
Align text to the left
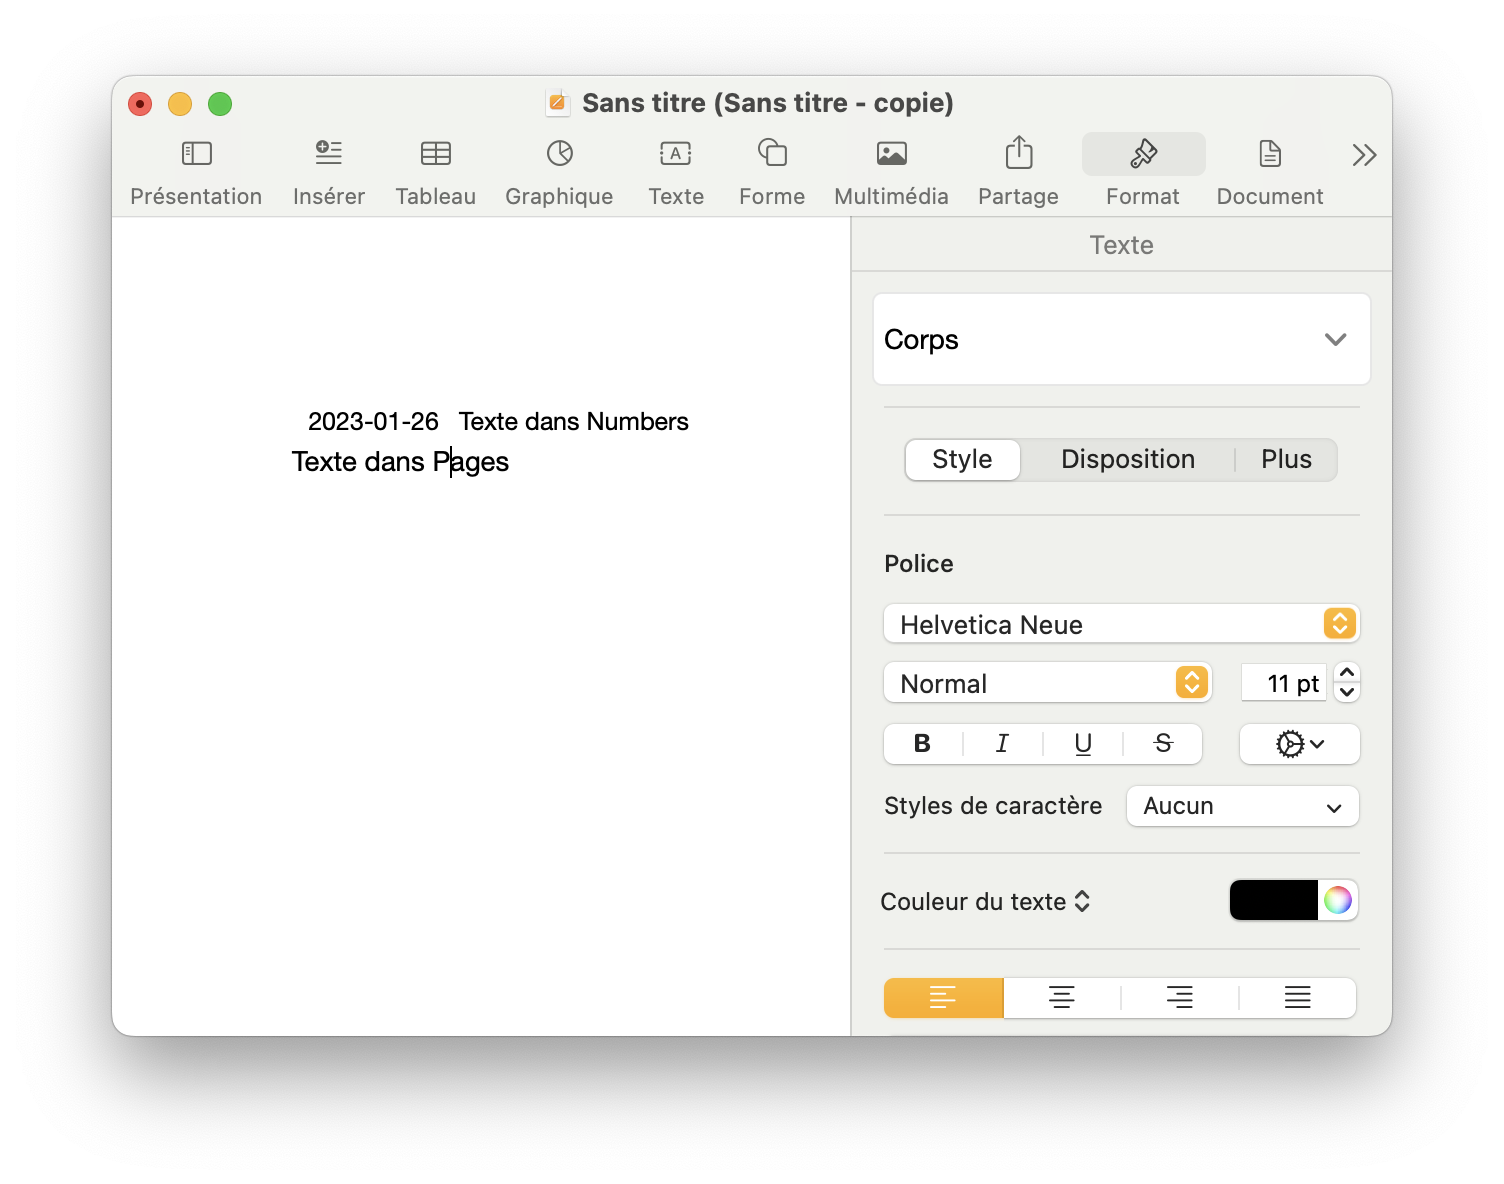pos(943,998)
